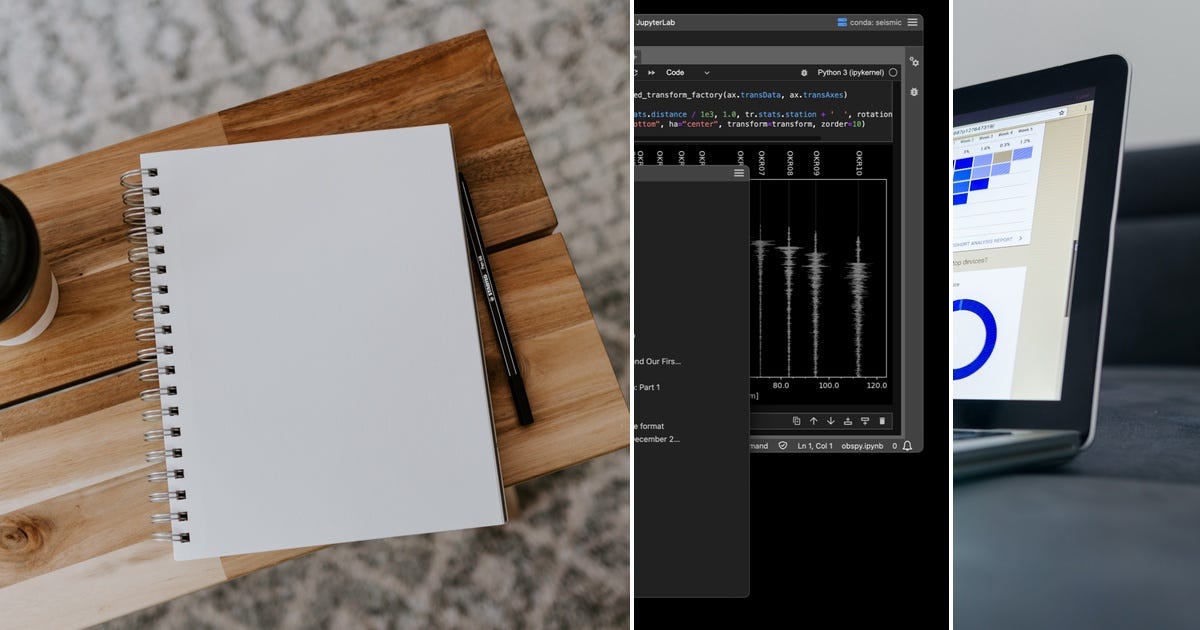Insert a new cell above via toolbar icon
Screen dimensions: 1200x630
click(848, 421)
